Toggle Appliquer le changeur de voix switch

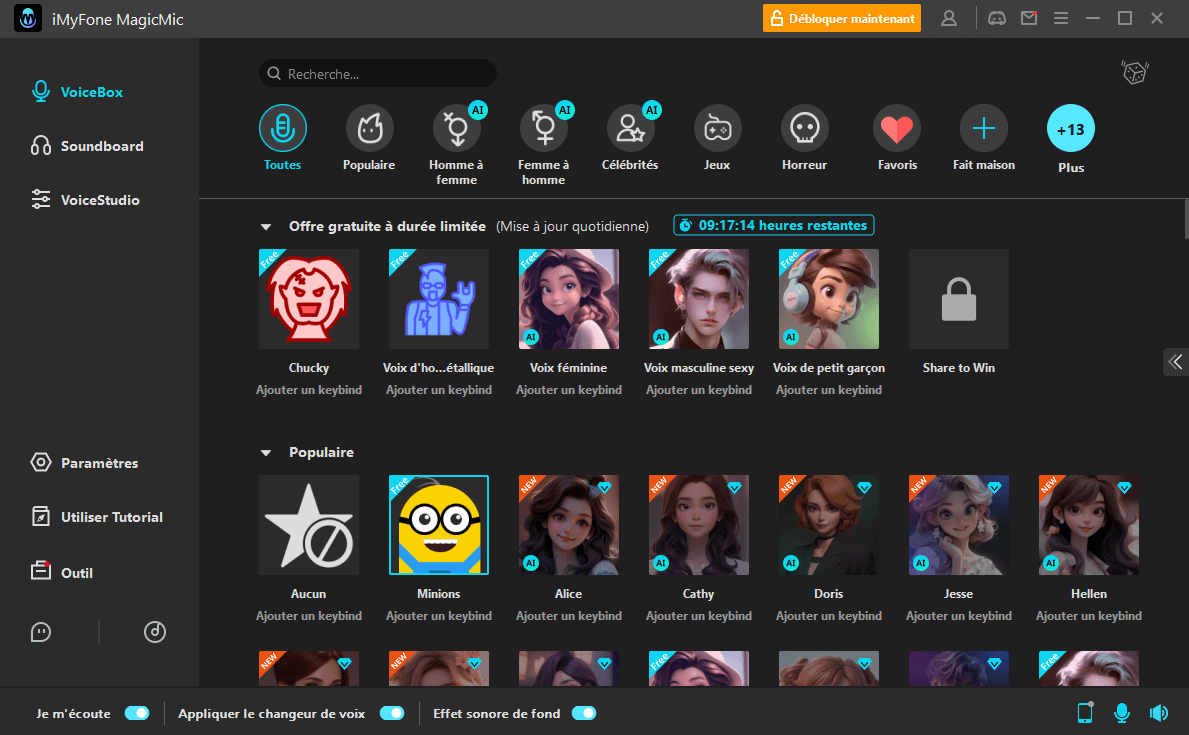coord(392,713)
